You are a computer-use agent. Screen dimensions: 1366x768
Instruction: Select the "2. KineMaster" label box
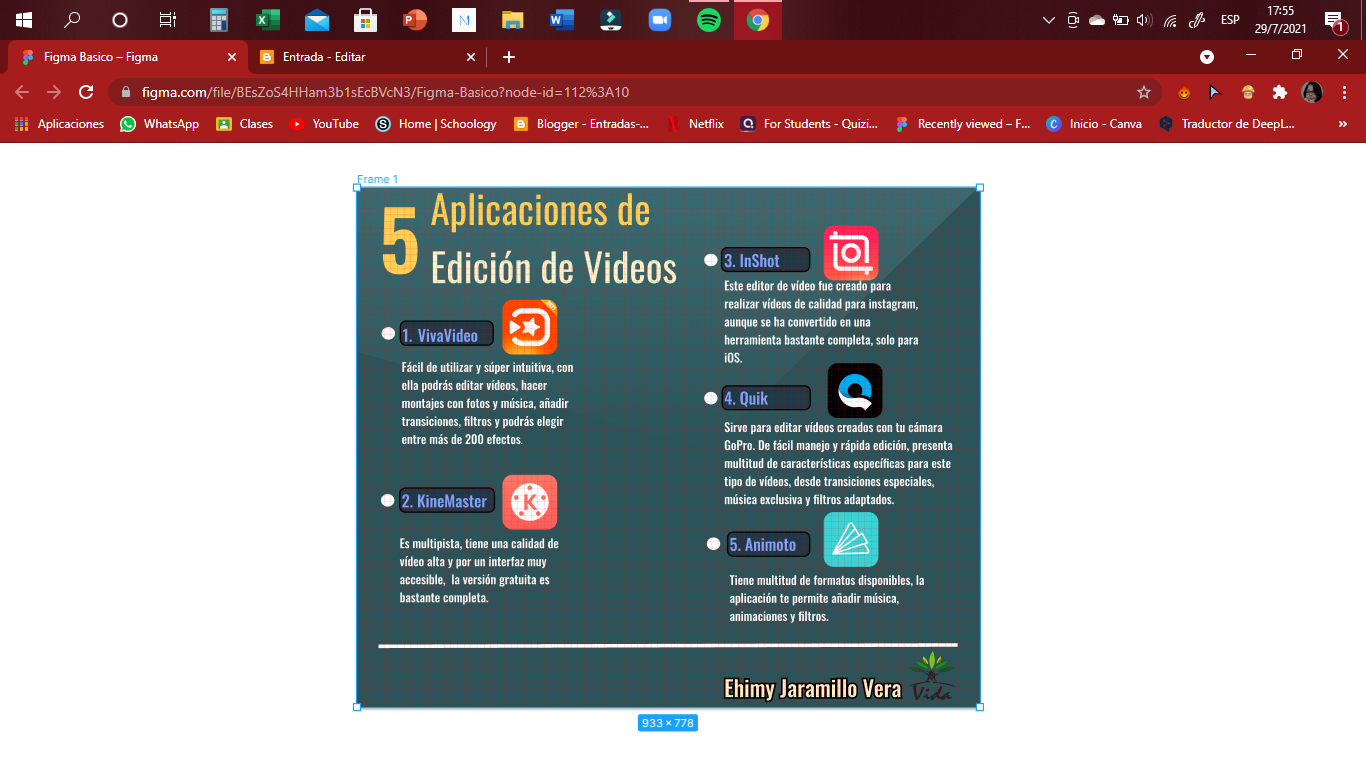point(447,501)
